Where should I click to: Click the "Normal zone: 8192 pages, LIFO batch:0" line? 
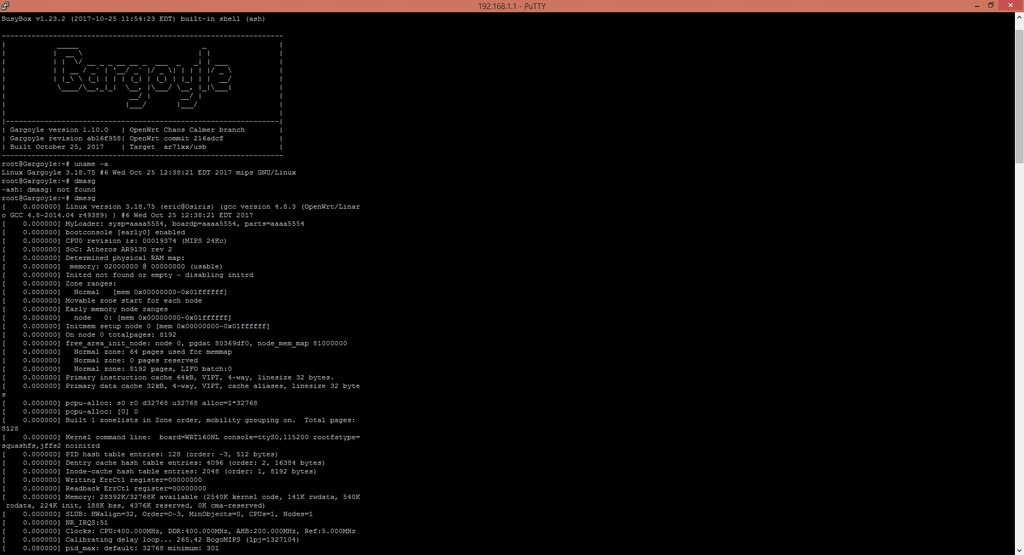pos(117,368)
